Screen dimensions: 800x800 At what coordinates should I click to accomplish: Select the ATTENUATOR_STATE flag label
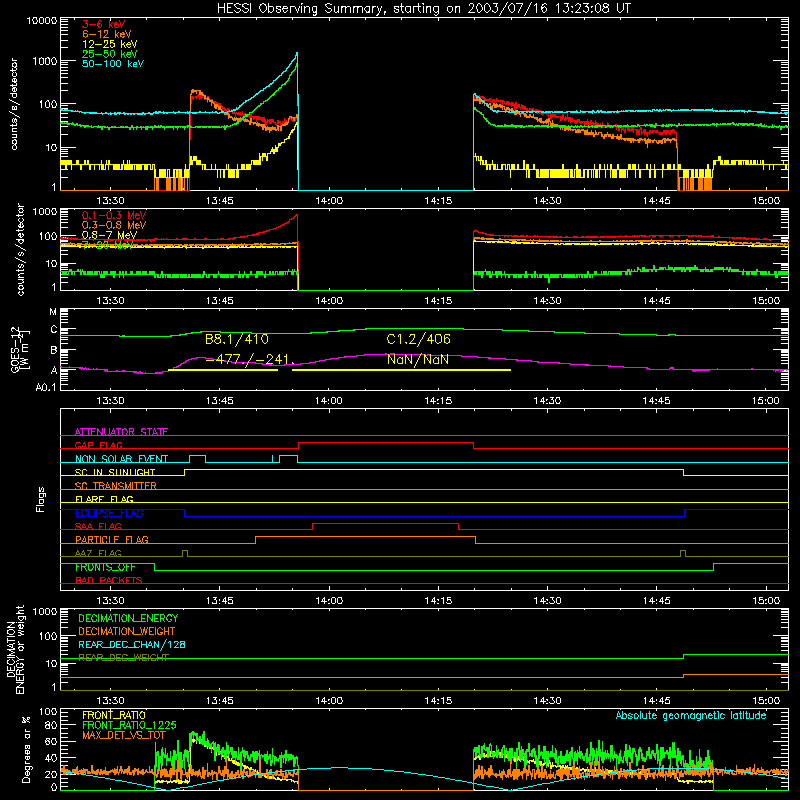pyautogui.click(x=121, y=432)
